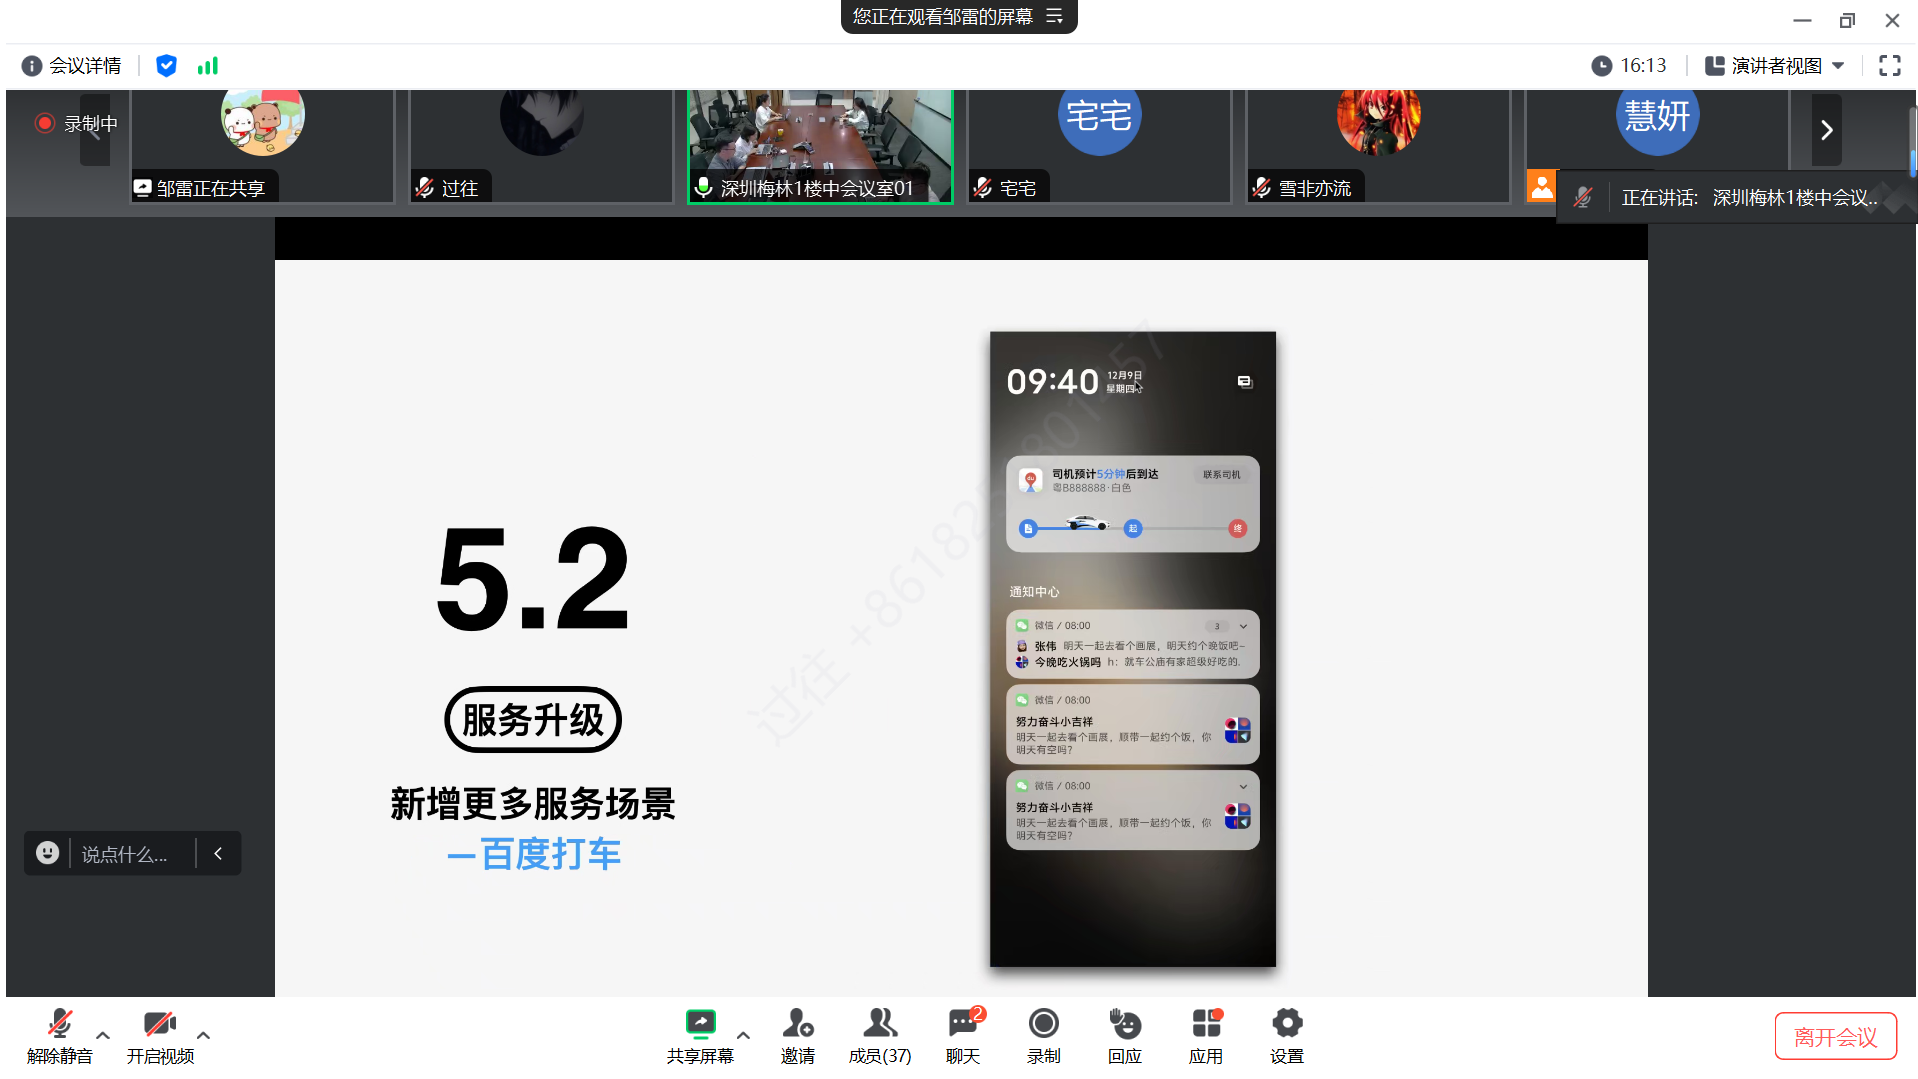Image resolution: width=1918 pixels, height=1079 pixels.
Task: Turn on camera with 开启视频
Action: coord(160,1036)
